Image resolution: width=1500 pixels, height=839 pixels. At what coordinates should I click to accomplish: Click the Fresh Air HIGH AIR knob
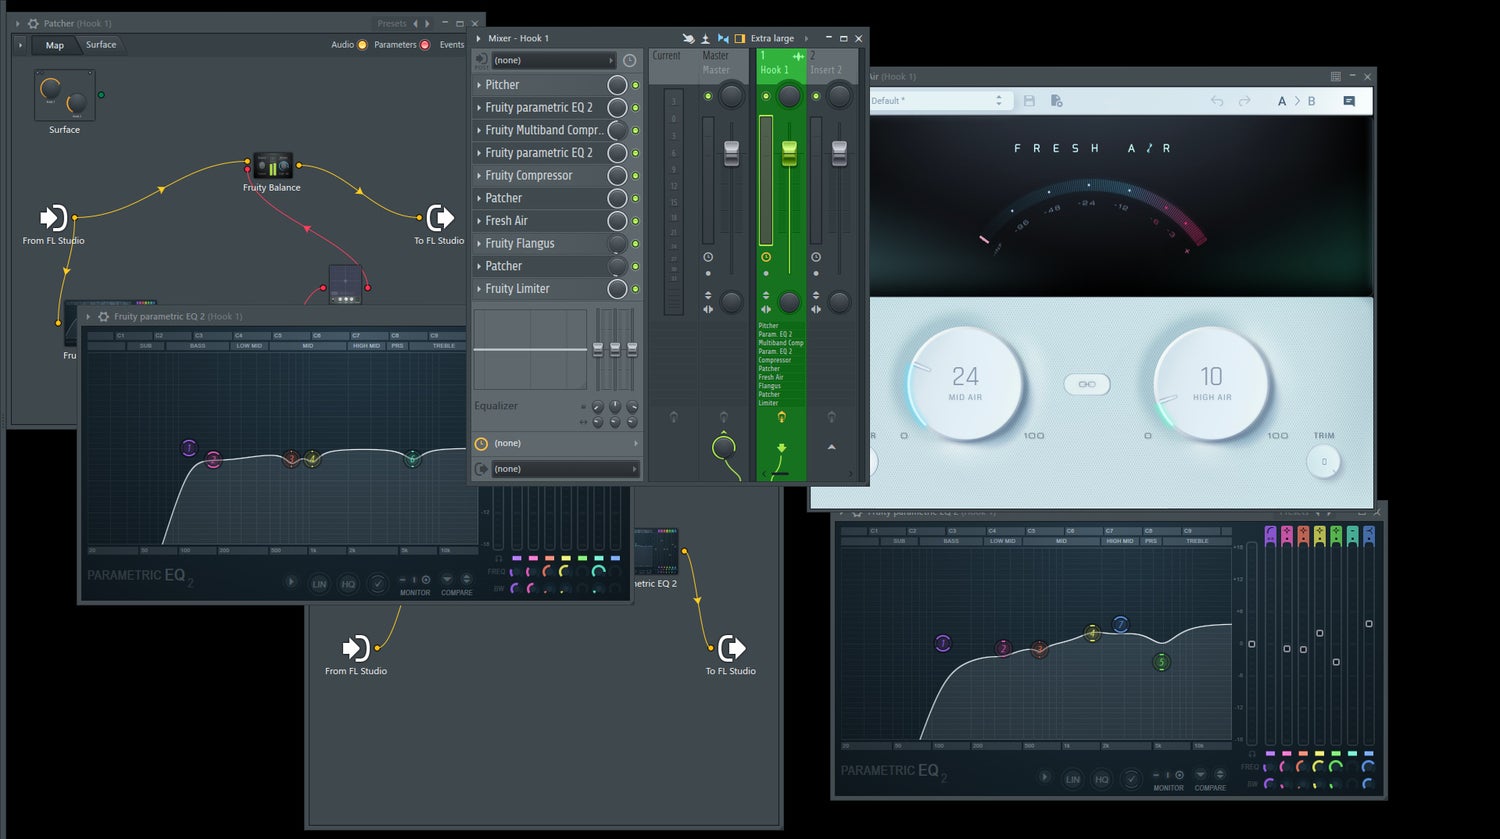pyautogui.click(x=1211, y=384)
